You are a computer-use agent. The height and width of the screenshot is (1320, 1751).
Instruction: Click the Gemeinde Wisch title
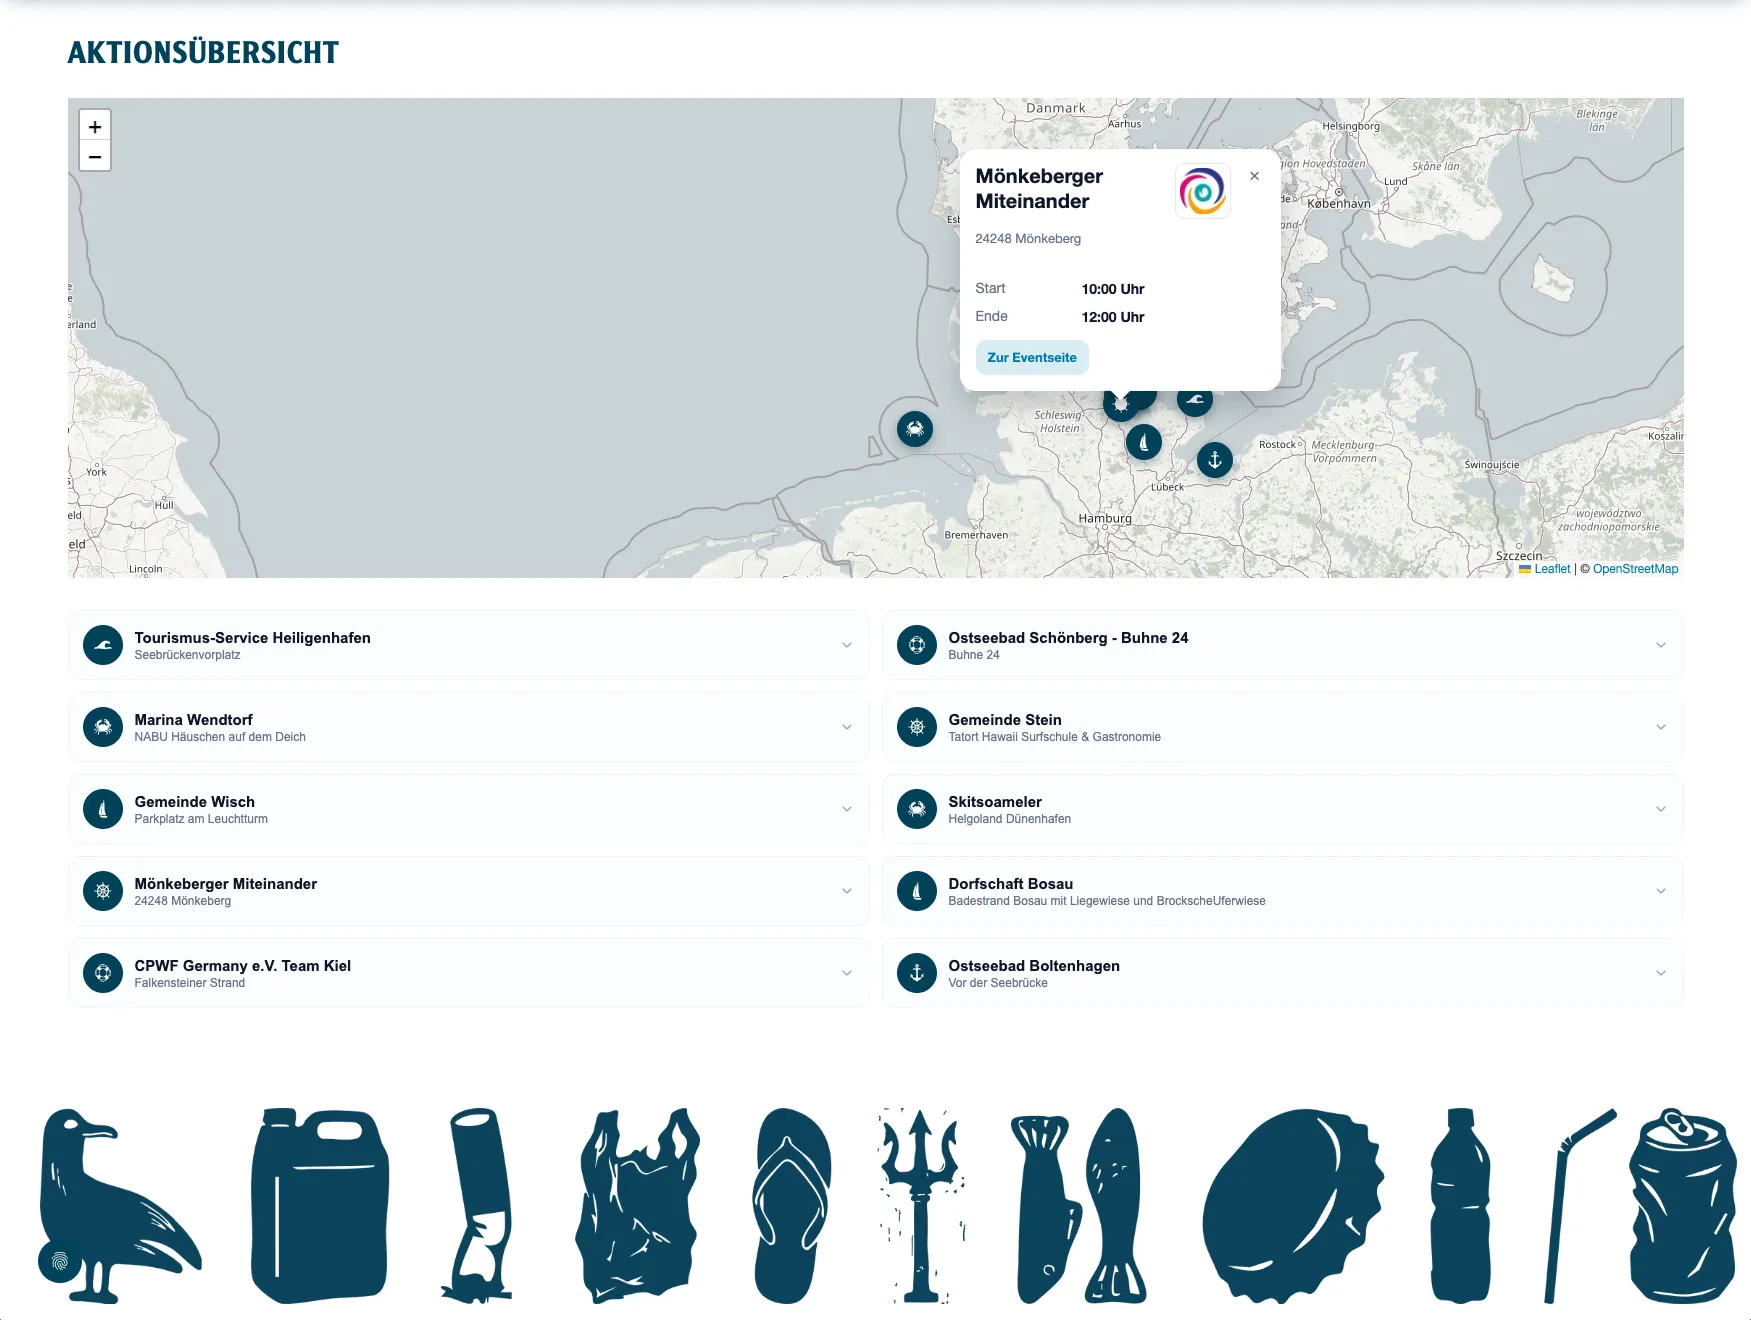point(194,802)
